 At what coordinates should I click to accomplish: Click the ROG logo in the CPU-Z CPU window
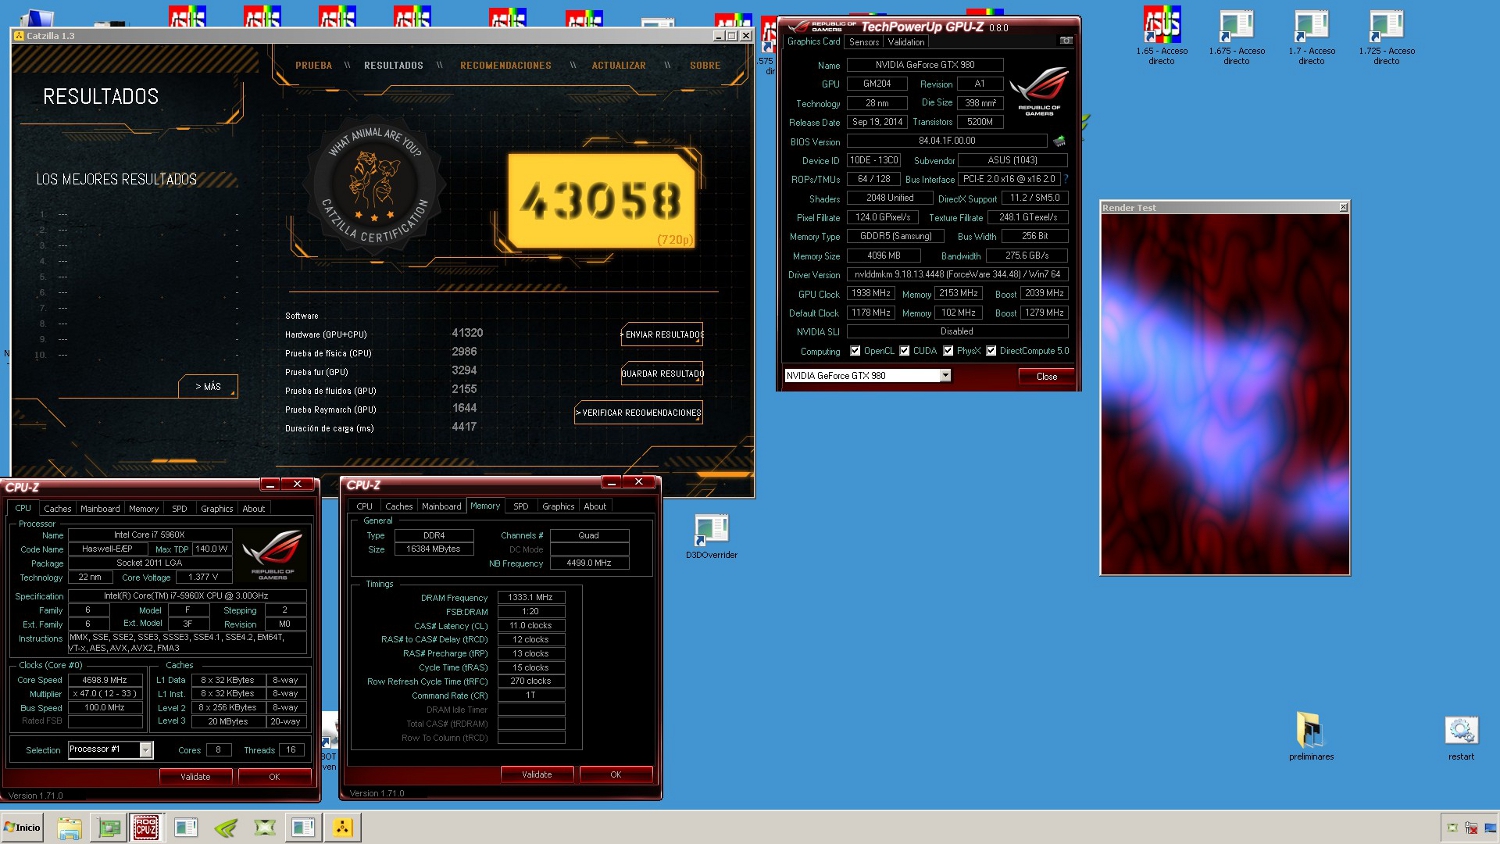coord(273,554)
